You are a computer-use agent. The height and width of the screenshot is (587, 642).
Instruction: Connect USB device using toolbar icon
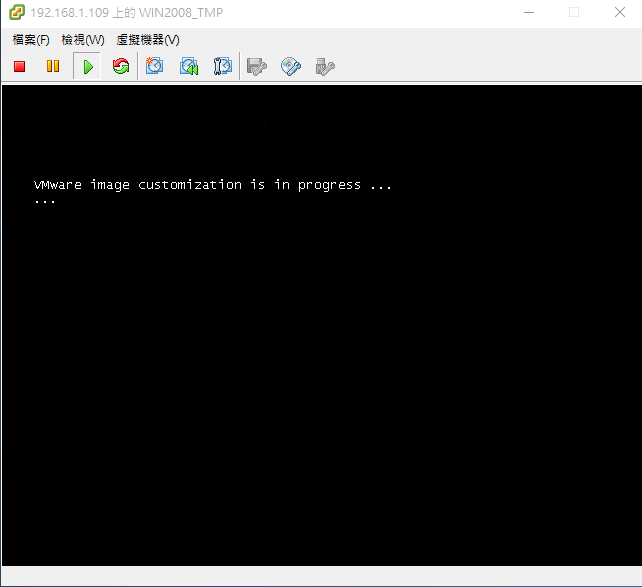pyautogui.click(x=325, y=67)
